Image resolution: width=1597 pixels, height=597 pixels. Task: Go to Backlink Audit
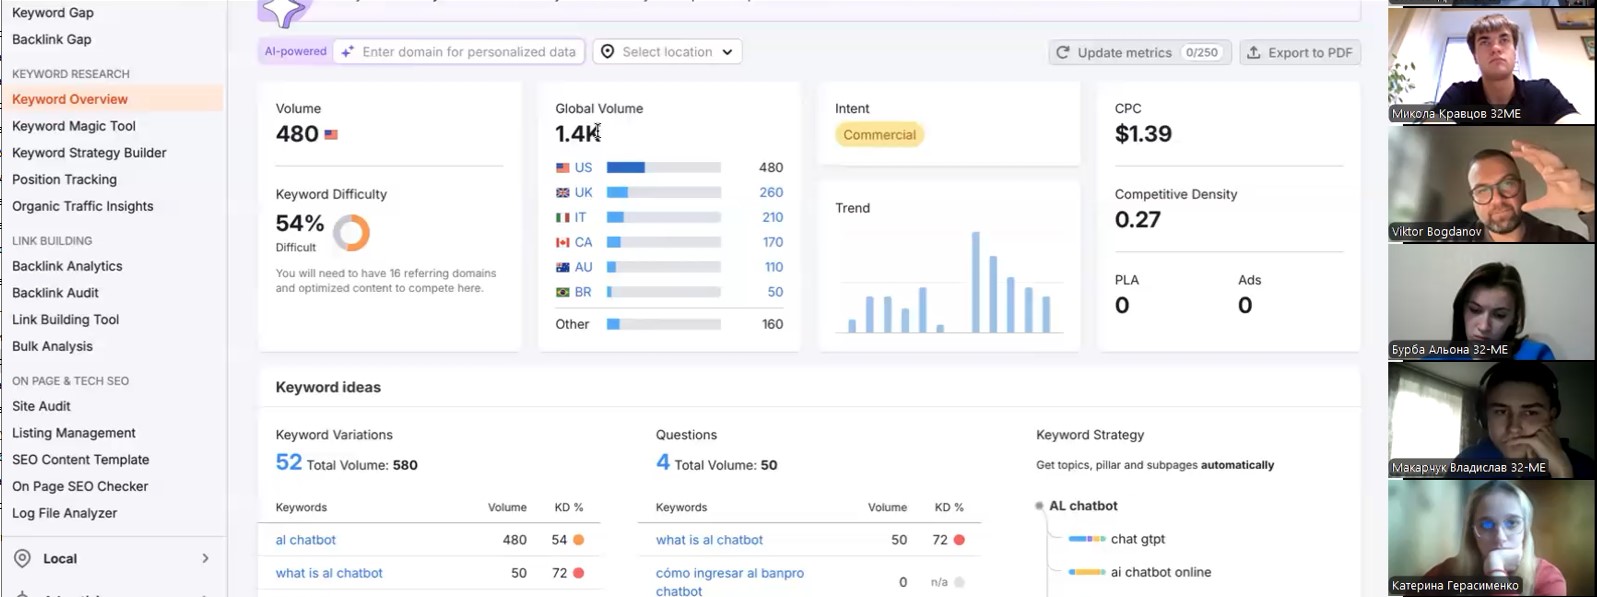click(55, 293)
